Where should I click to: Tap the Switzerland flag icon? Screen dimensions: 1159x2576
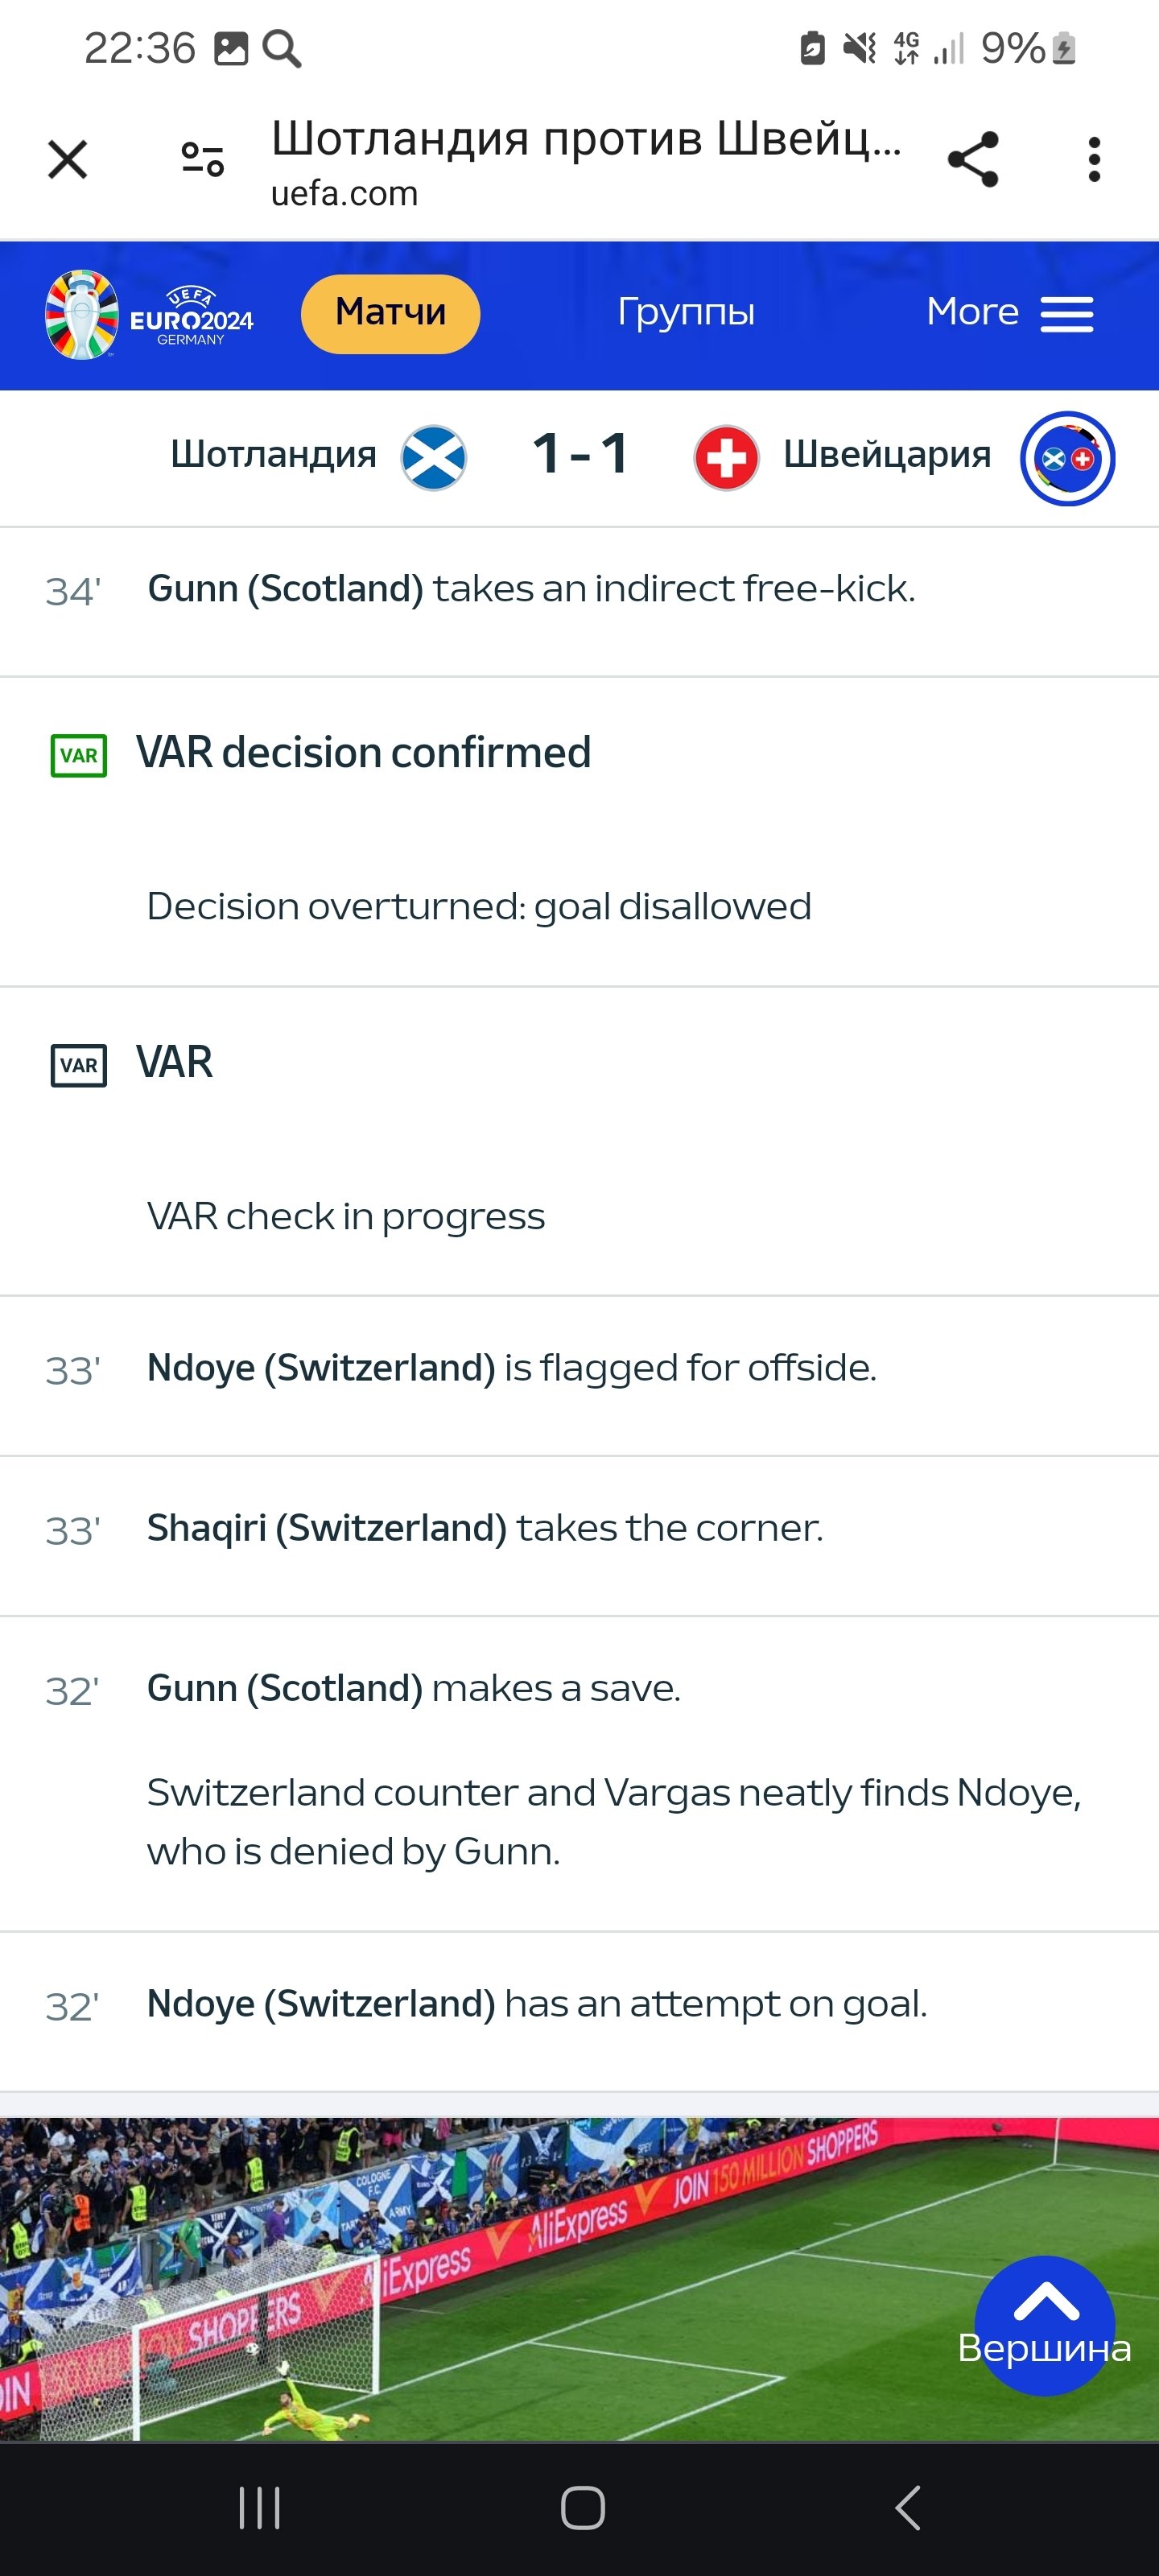[x=726, y=458]
